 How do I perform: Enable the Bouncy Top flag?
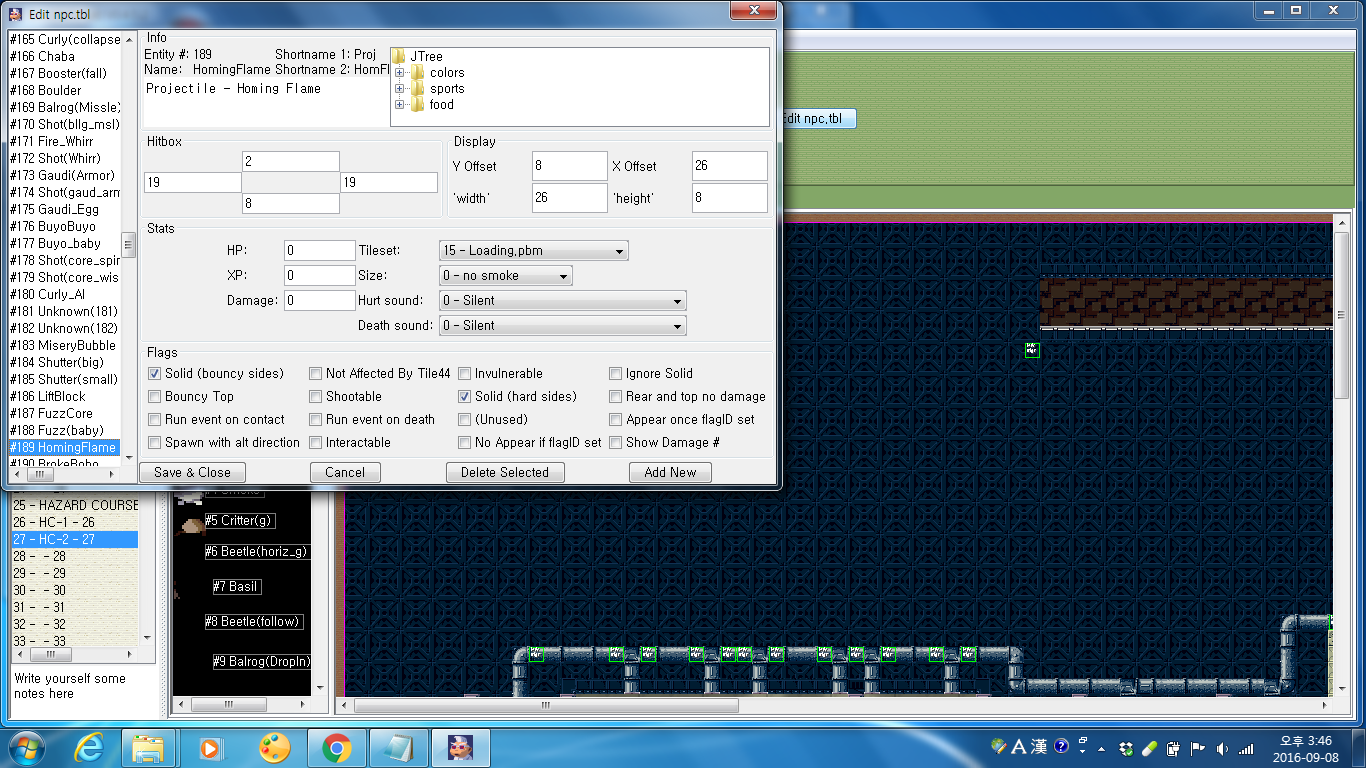pyautogui.click(x=155, y=396)
